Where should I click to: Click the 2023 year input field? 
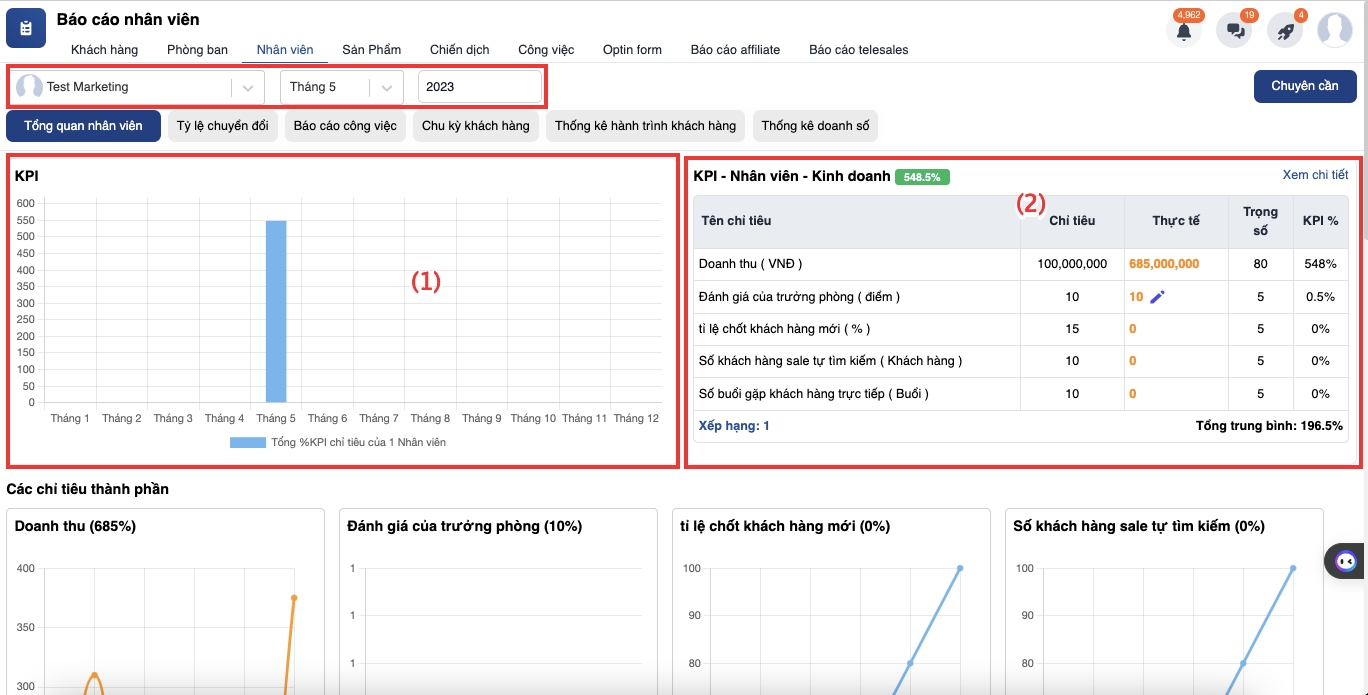[479, 87]
